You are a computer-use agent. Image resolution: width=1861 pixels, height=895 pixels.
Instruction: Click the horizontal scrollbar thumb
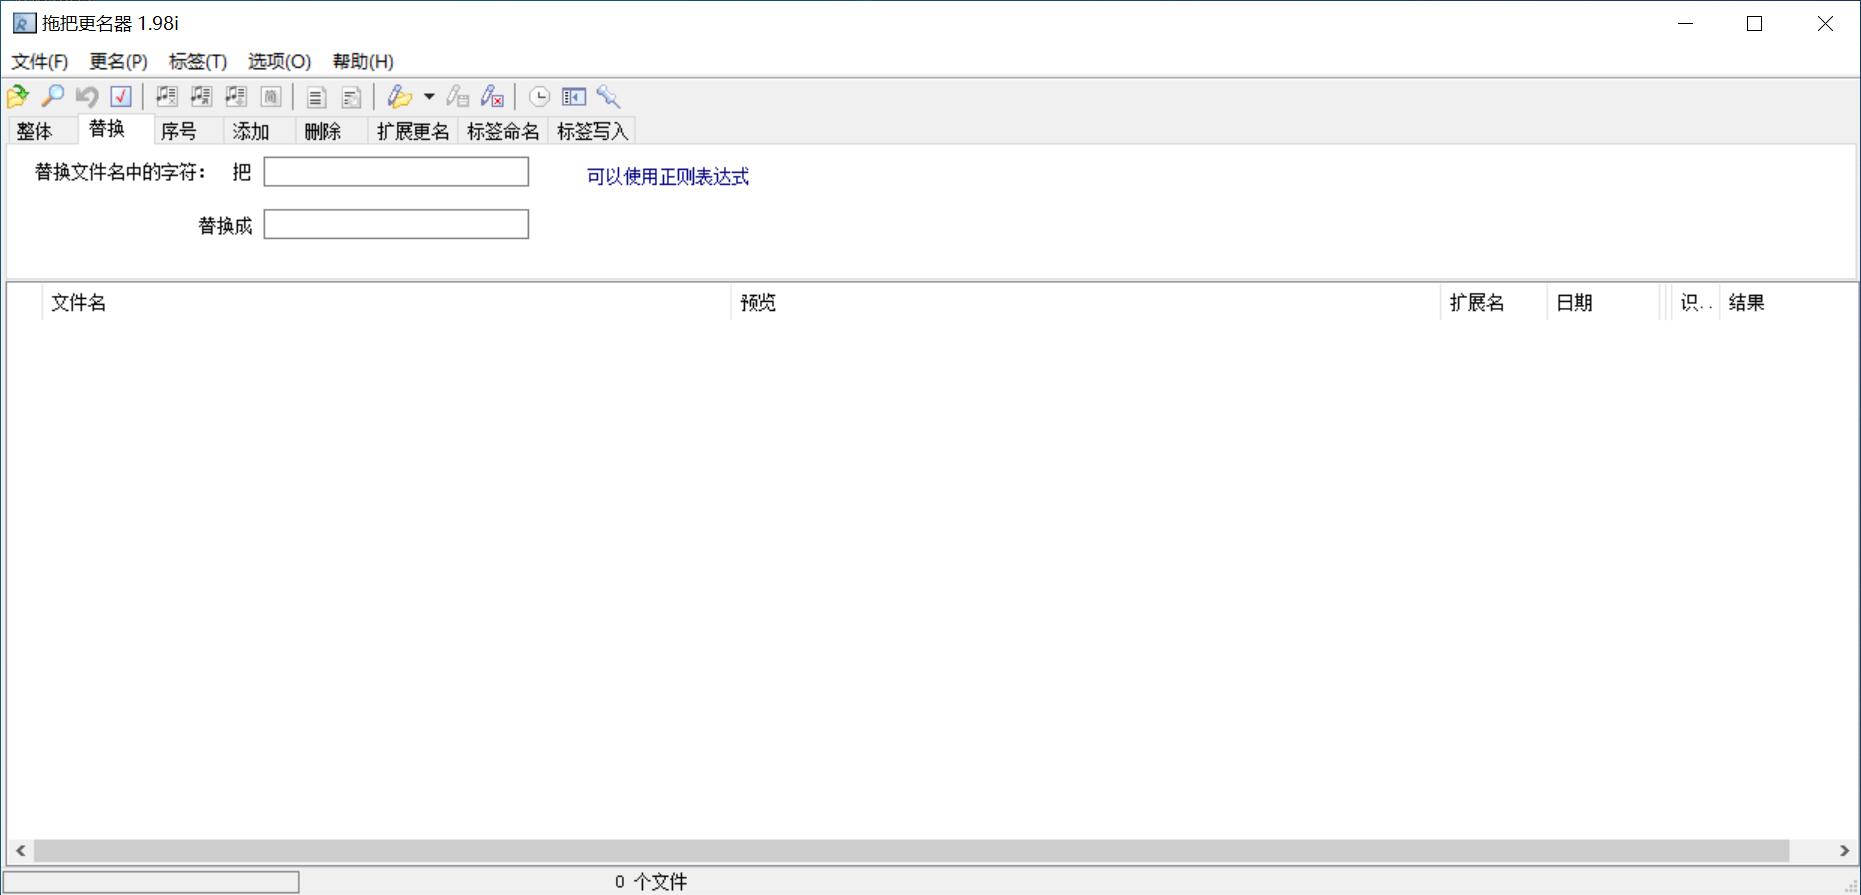911,851
